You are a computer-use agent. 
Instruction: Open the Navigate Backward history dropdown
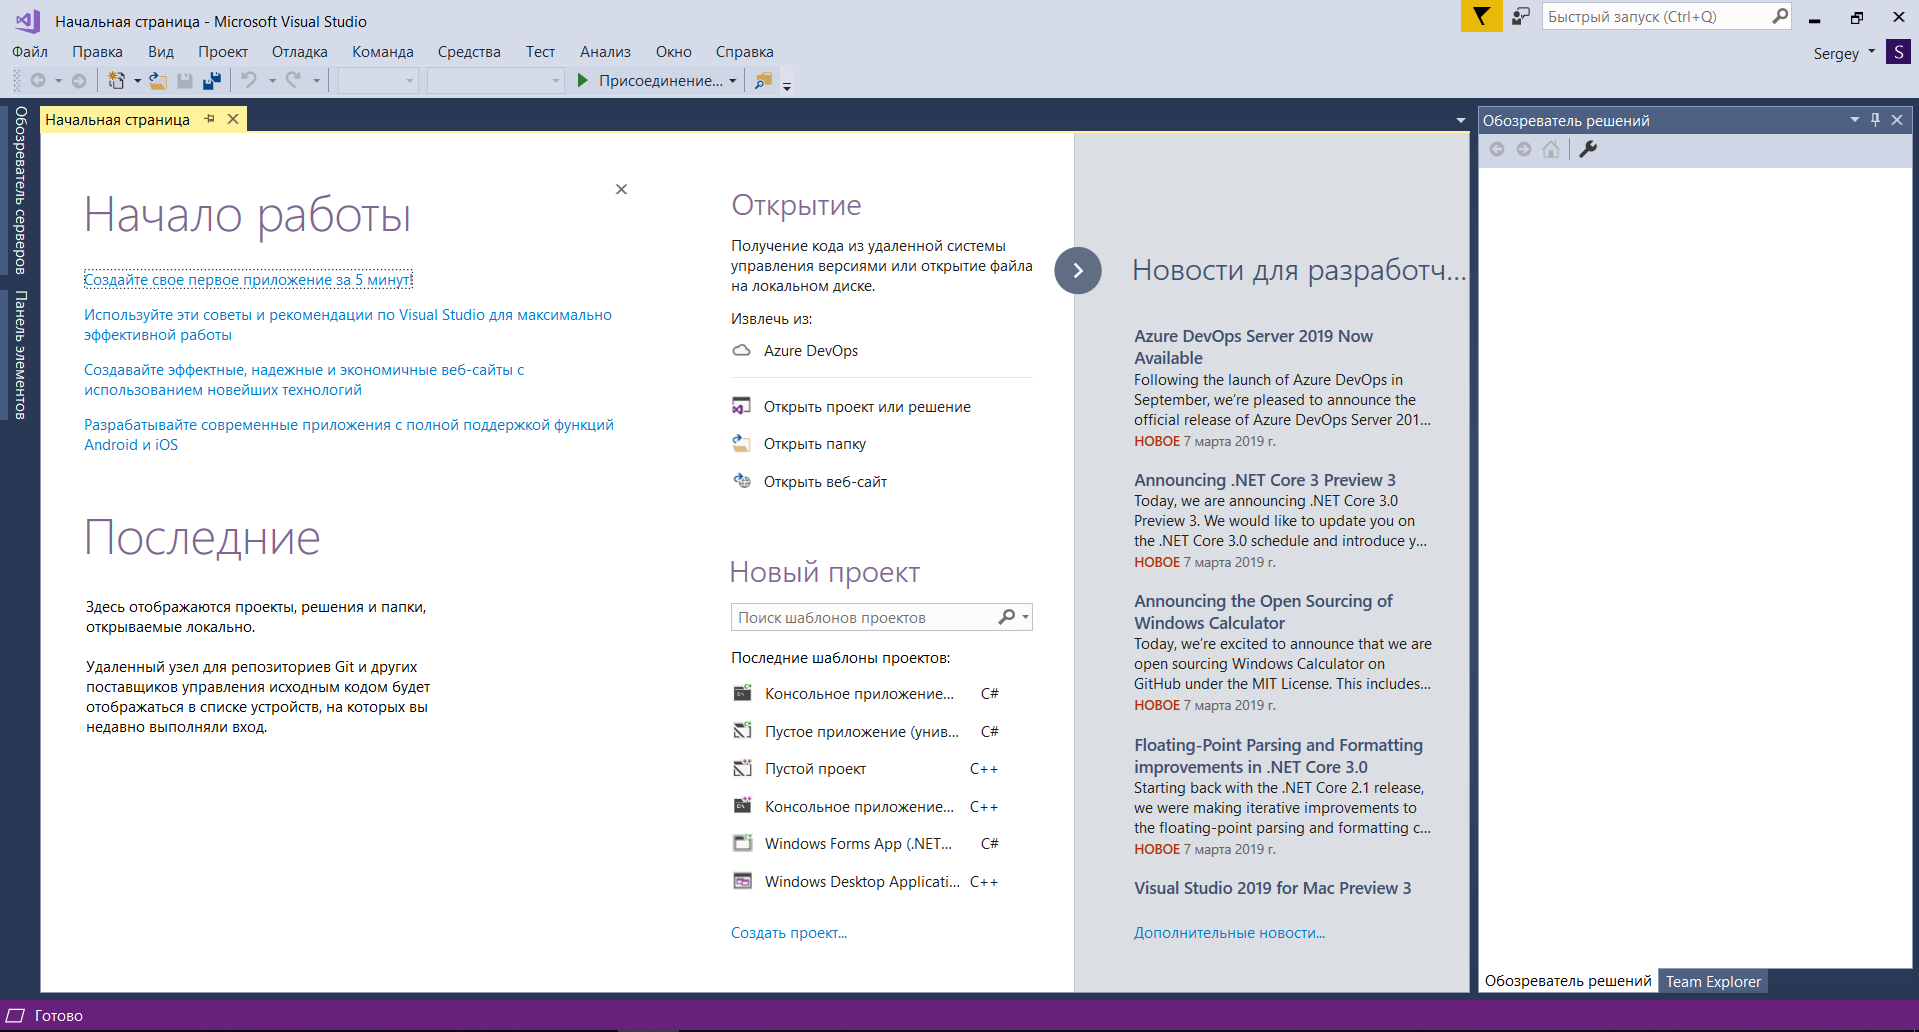[x=58, y=80]
